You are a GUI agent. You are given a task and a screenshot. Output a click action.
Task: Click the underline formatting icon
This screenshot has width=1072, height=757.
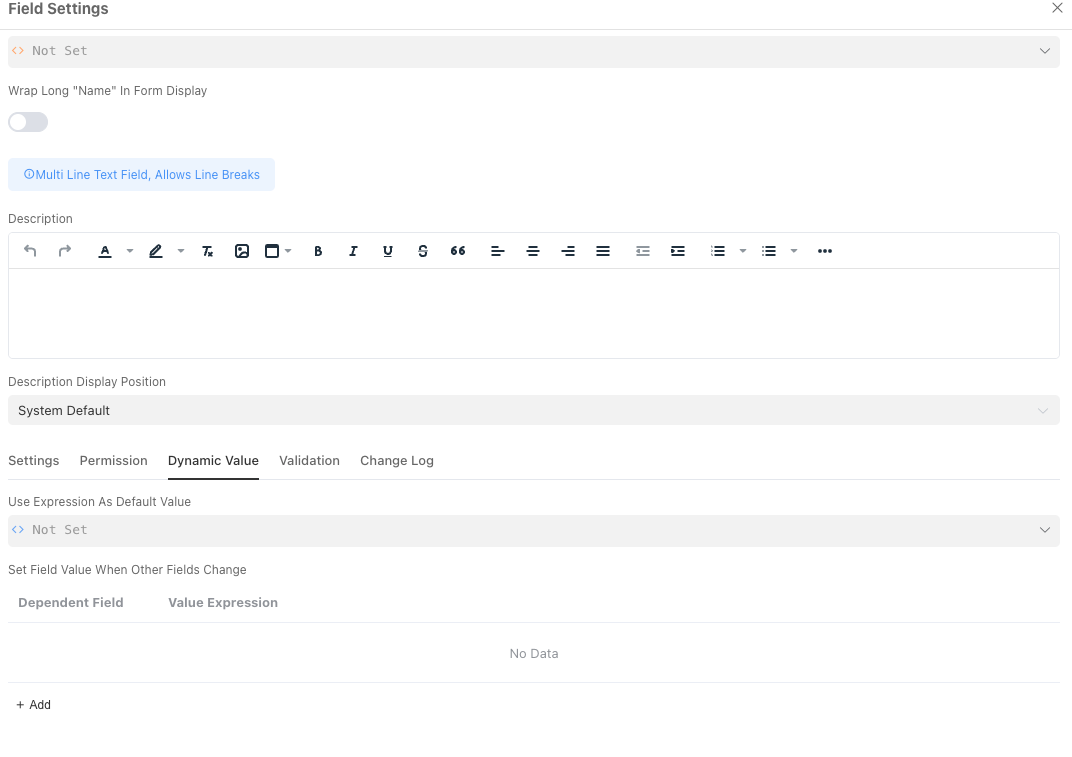[388, 251]
